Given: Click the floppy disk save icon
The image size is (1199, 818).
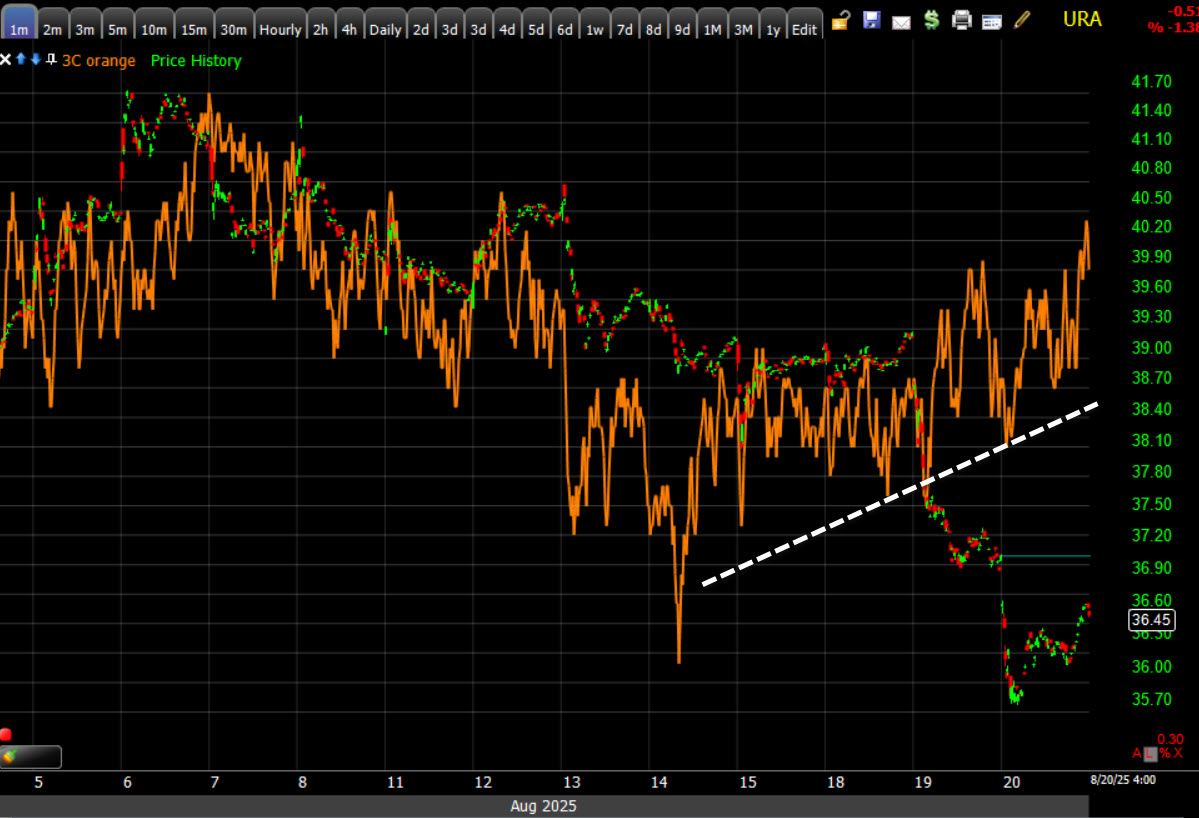Looking at the screenshot, I should point(871,19).
